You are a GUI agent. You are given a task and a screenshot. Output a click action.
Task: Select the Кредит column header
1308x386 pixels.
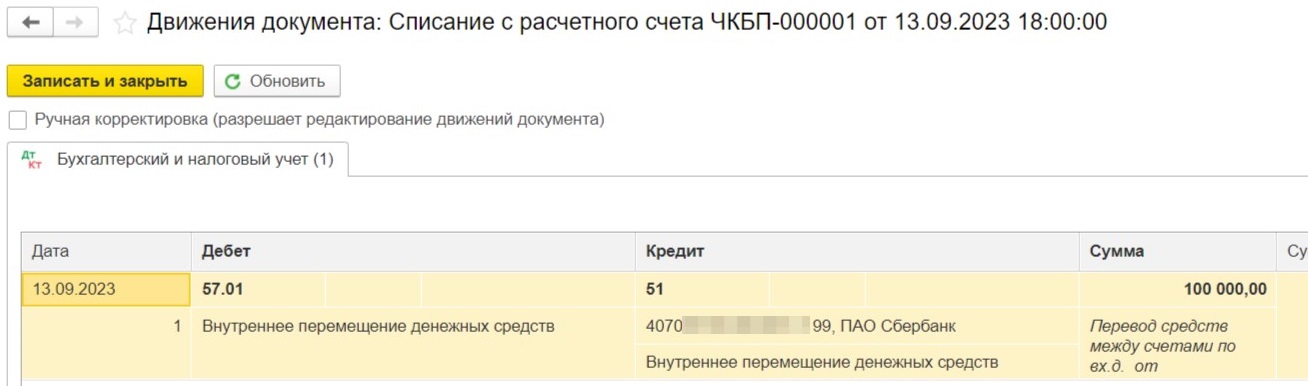pyautogui.click(x=857, y=252)
